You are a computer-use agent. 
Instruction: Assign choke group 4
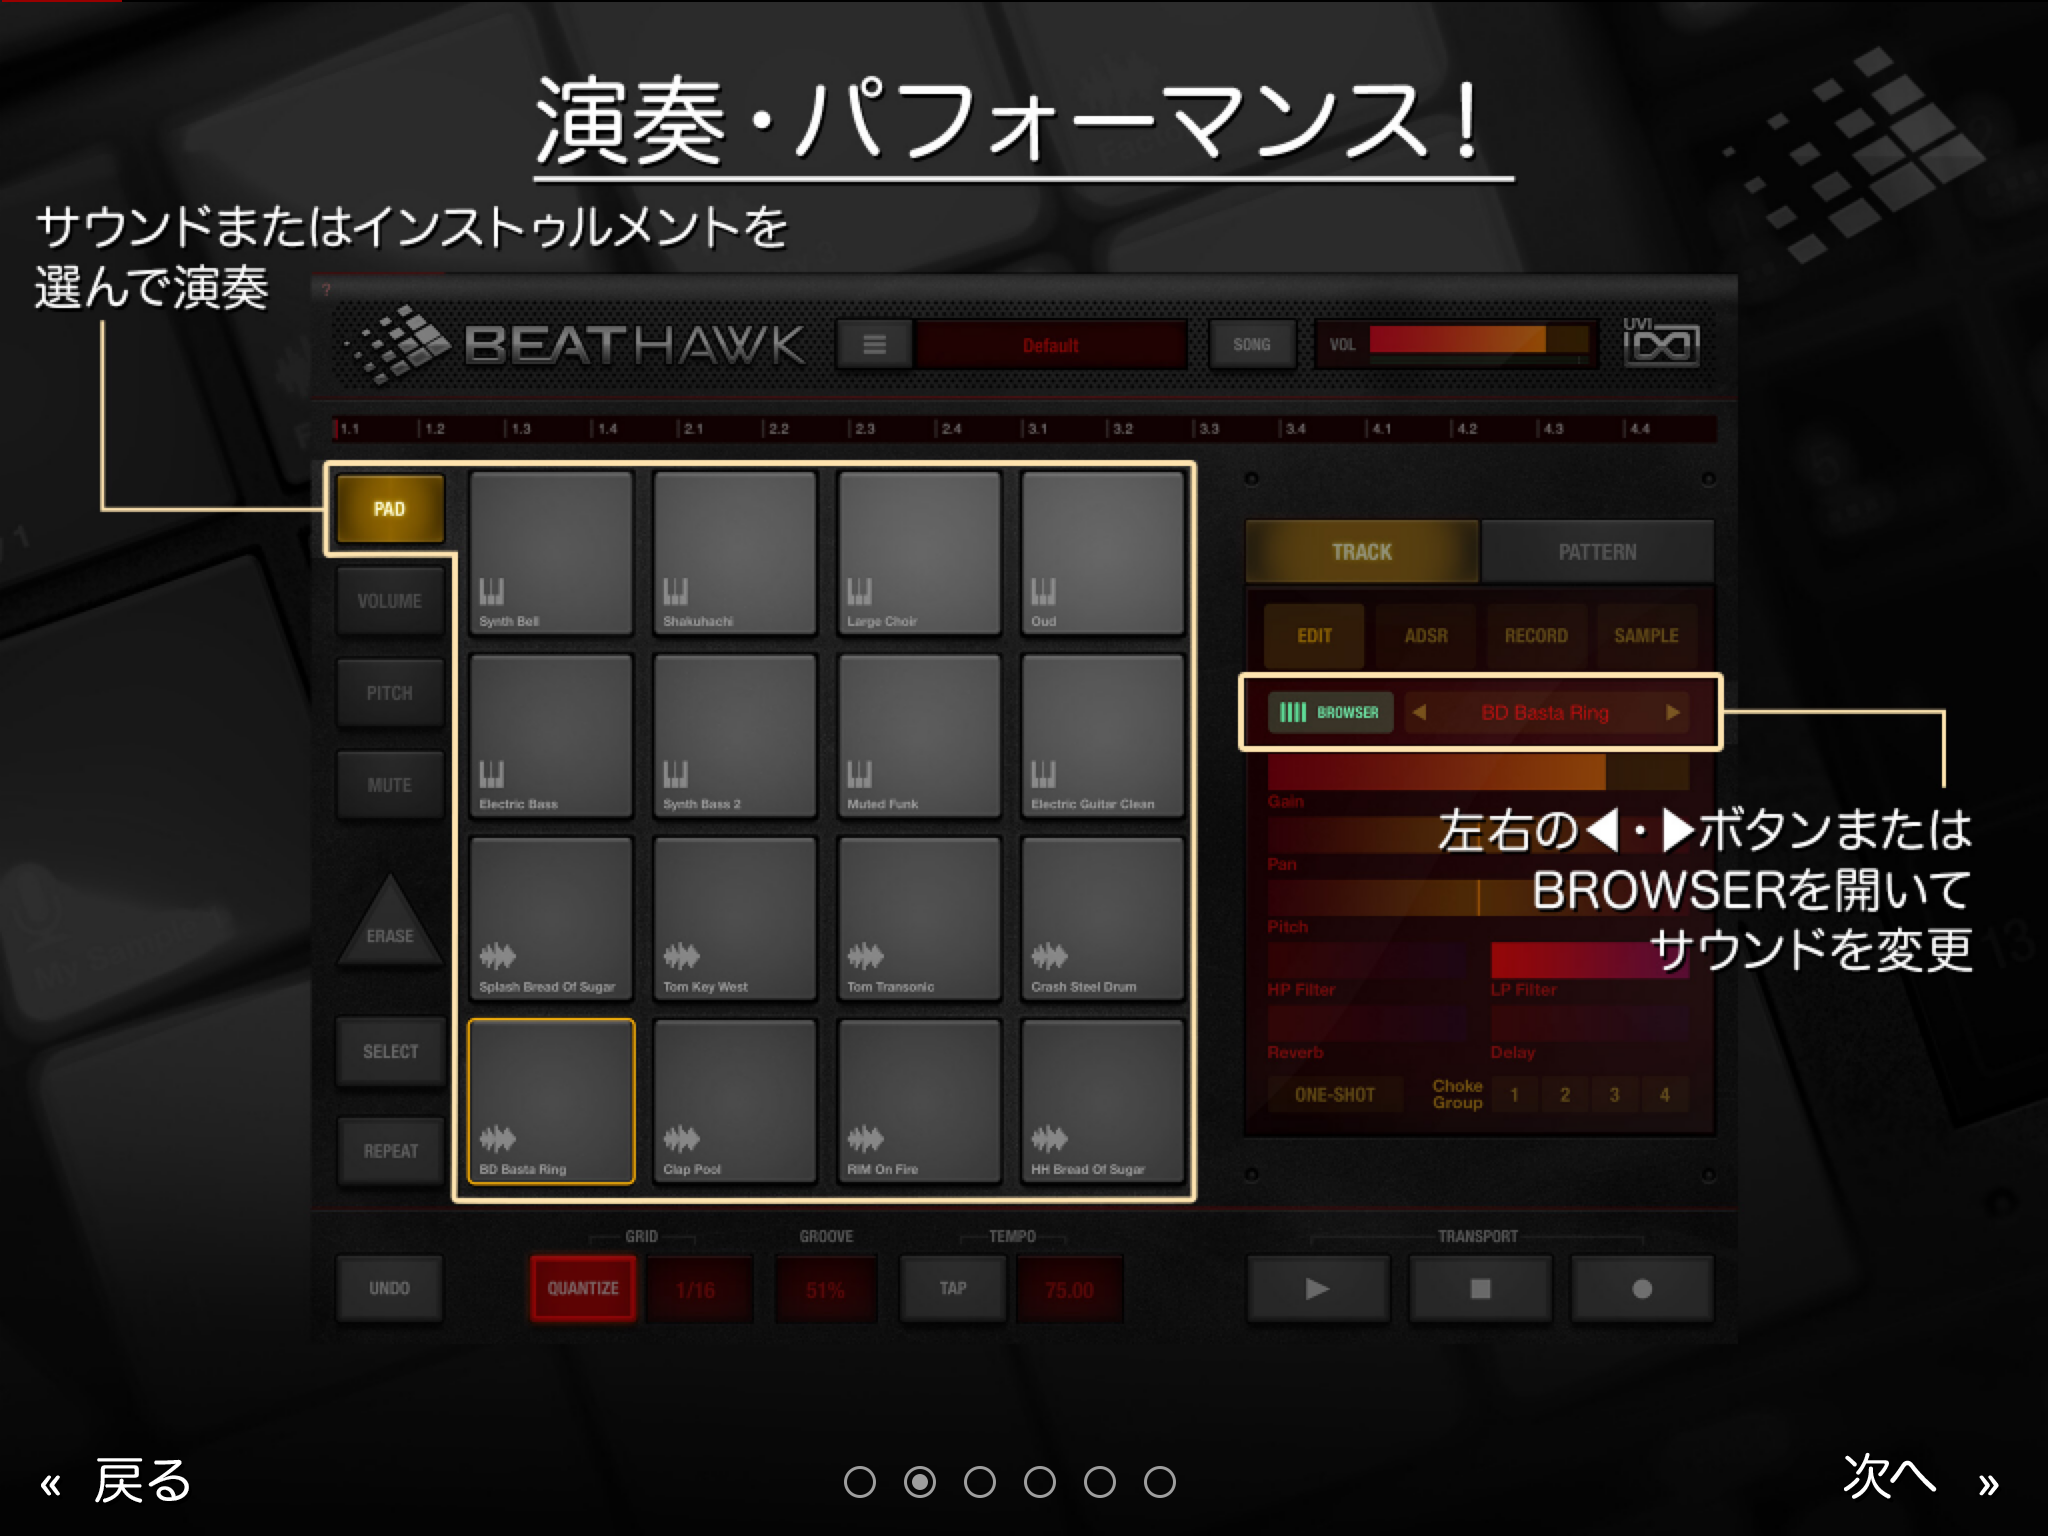click(x=1664, y=1095)
